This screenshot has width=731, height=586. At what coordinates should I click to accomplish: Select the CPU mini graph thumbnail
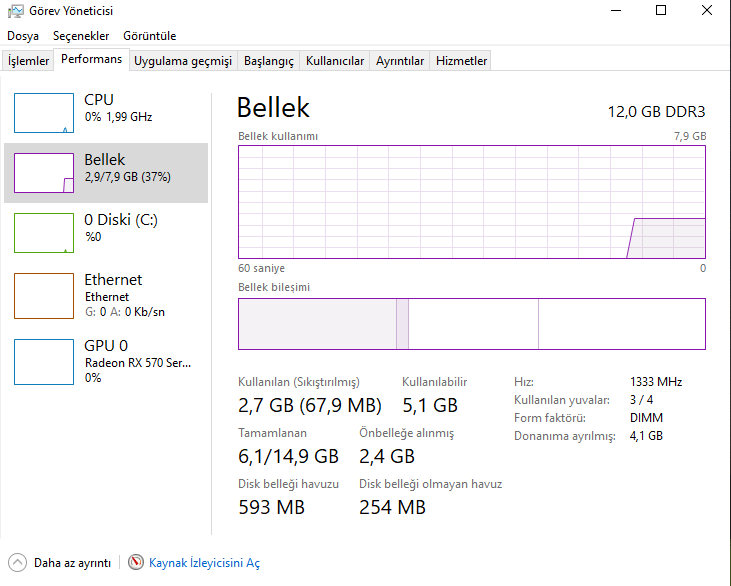click(43, 113)
